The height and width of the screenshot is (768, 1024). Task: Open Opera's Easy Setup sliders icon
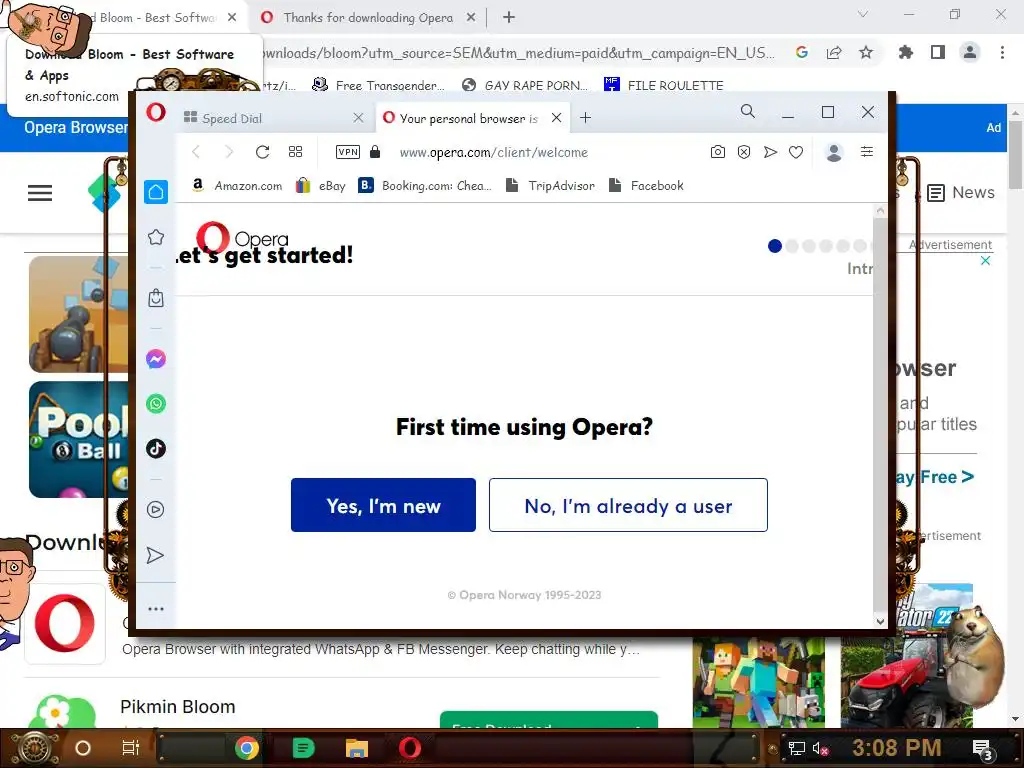[867, 152]
